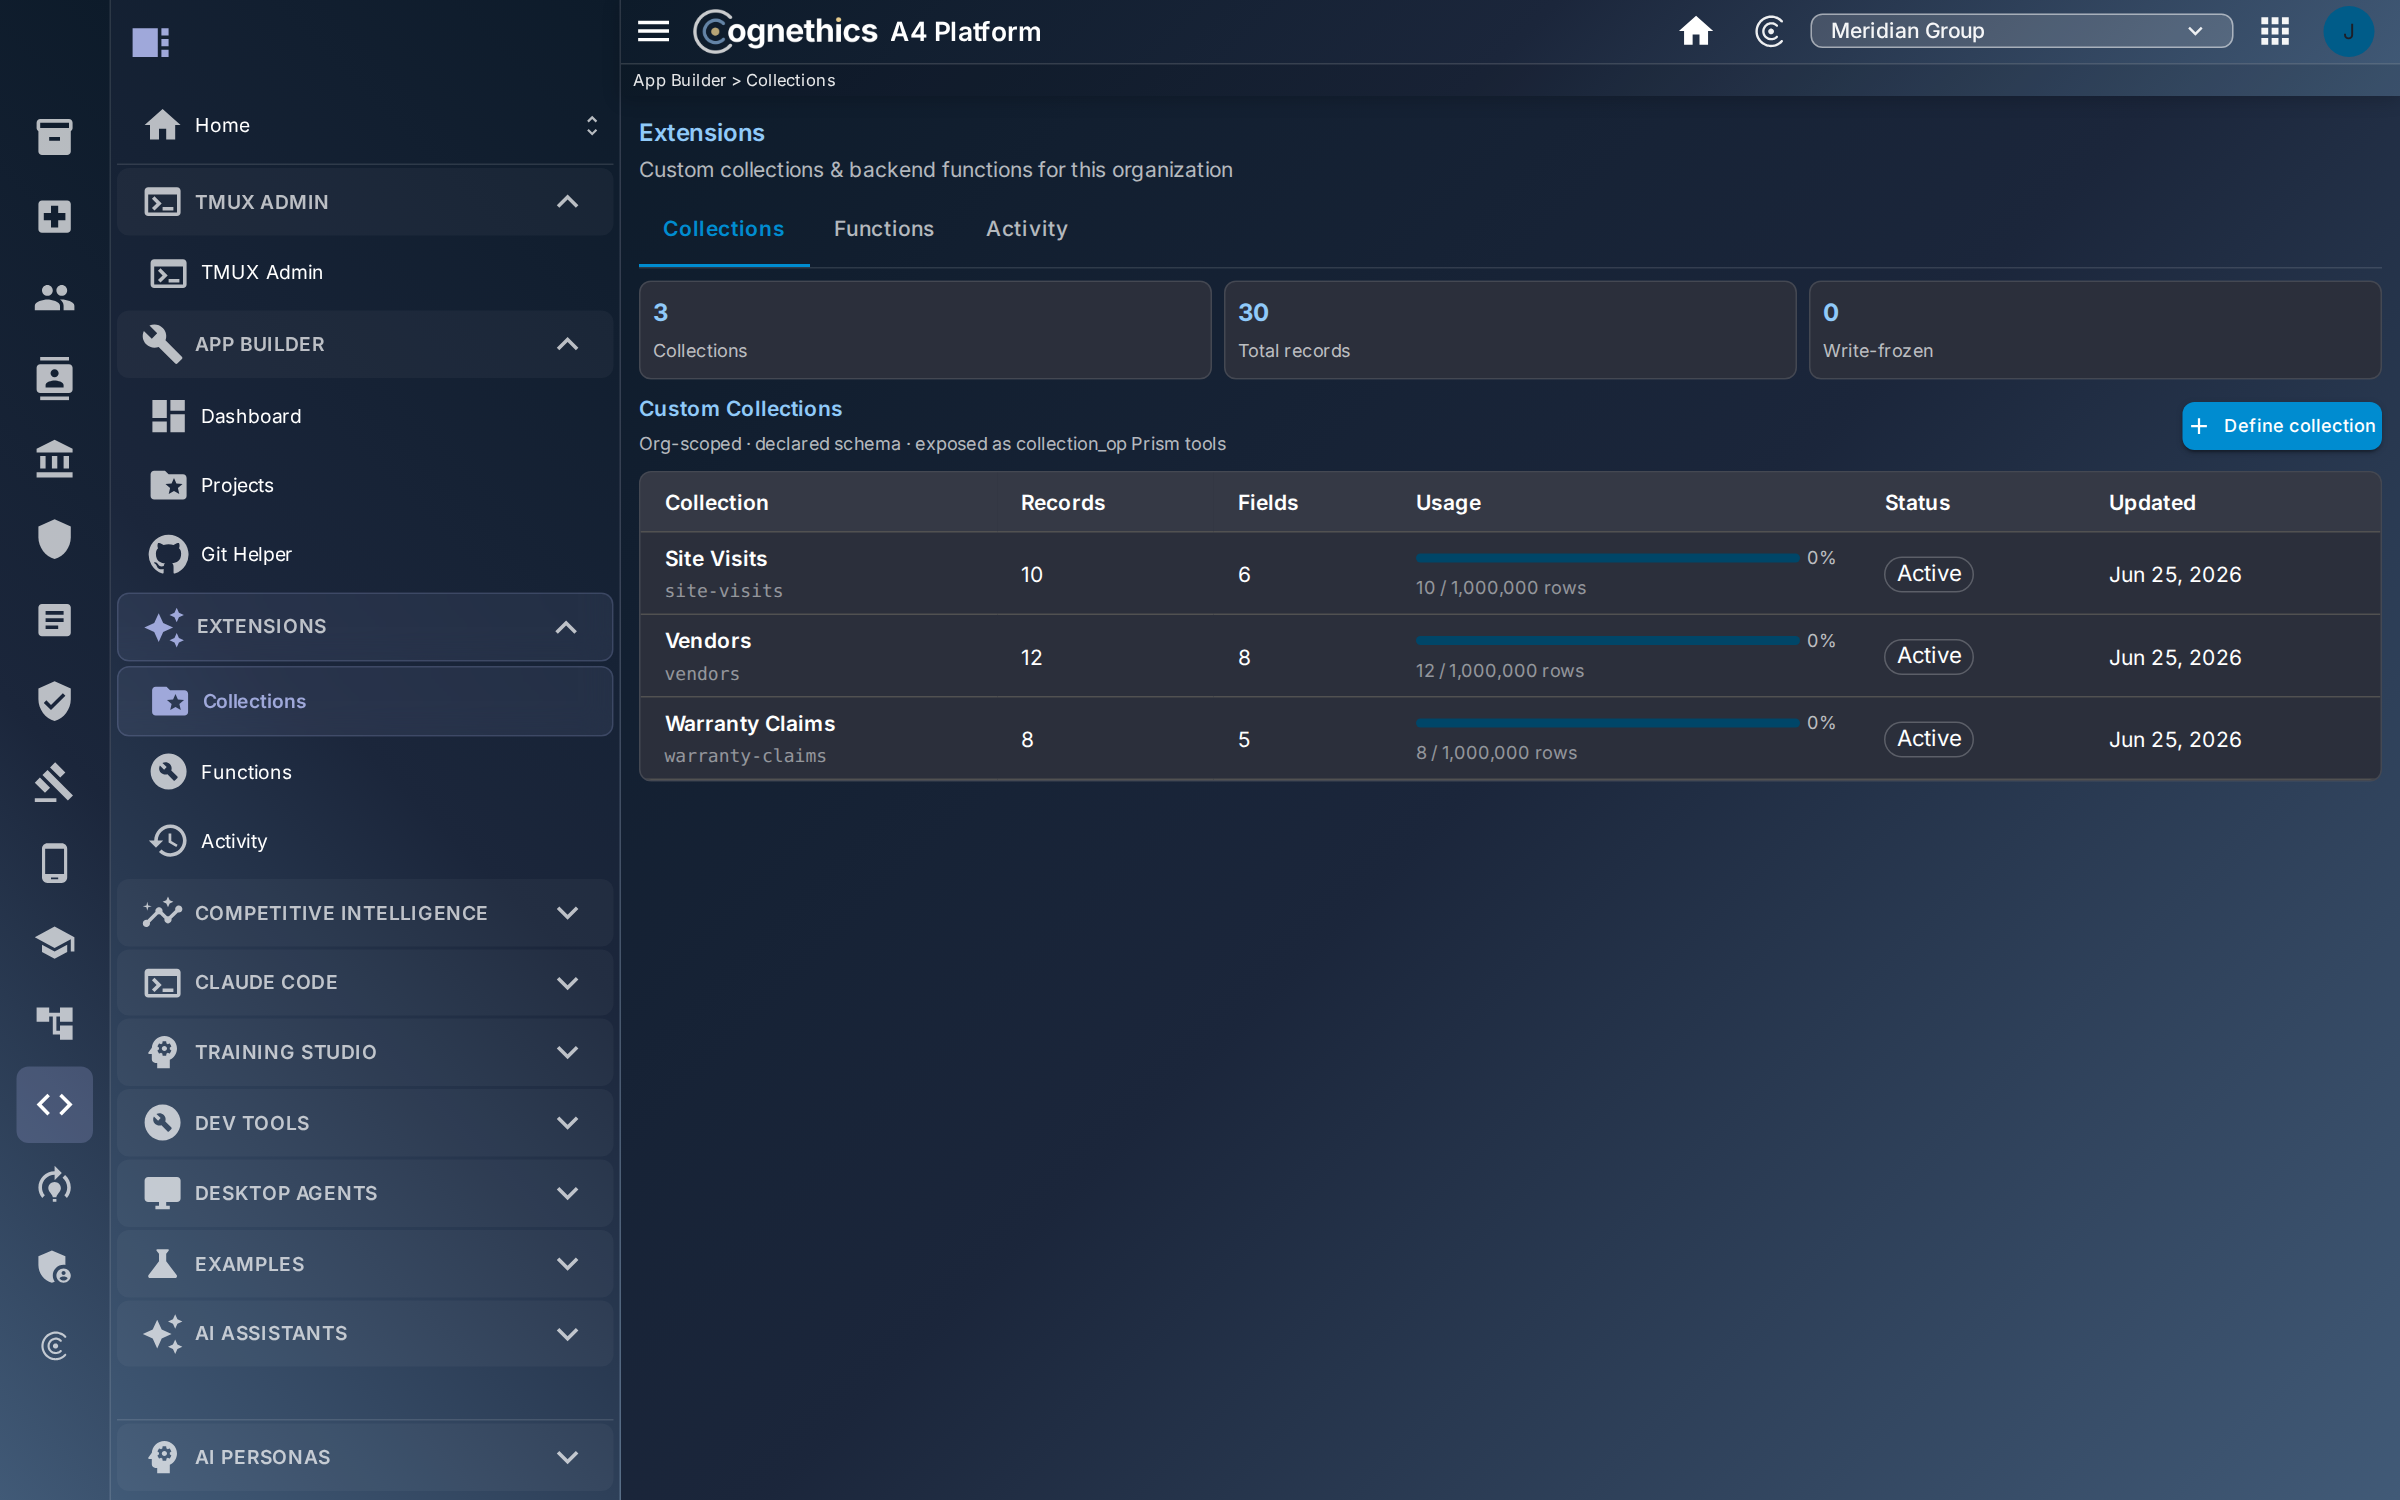Viewport: 2400px width, 1500px height.
Task: Open Dashboard under App Builder
Action: (365, 416)
